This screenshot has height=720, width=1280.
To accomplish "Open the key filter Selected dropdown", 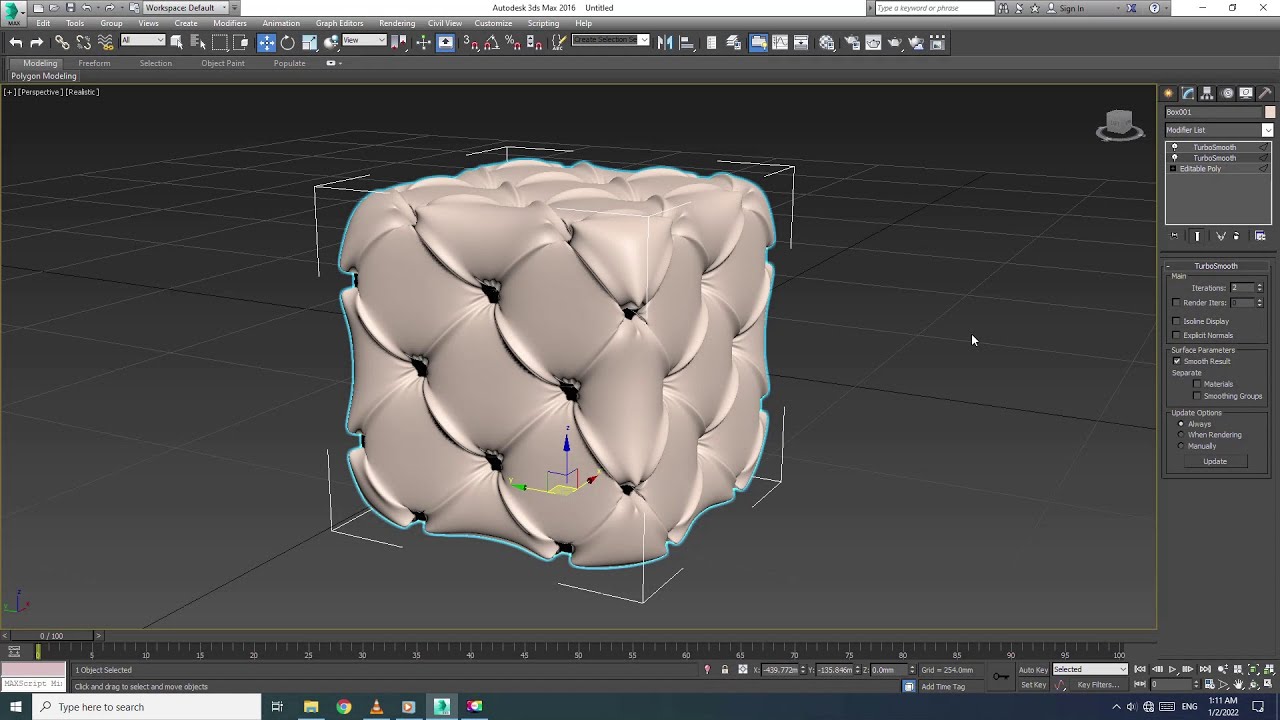I will [1090, 669].
